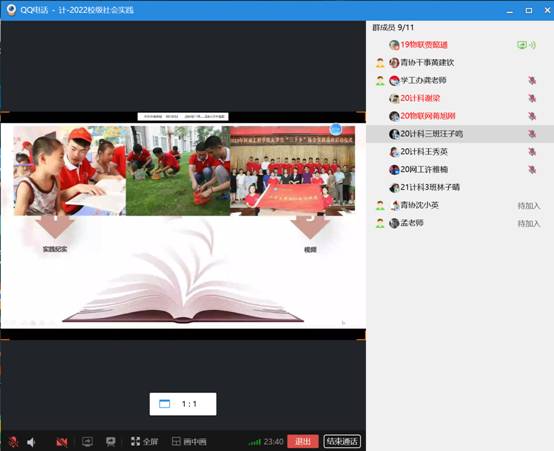Click the 群成员 9/11 header
Image resolution: width=554 pixels, height=451 pixels.
pyautogui.click(x=393, y=27)
